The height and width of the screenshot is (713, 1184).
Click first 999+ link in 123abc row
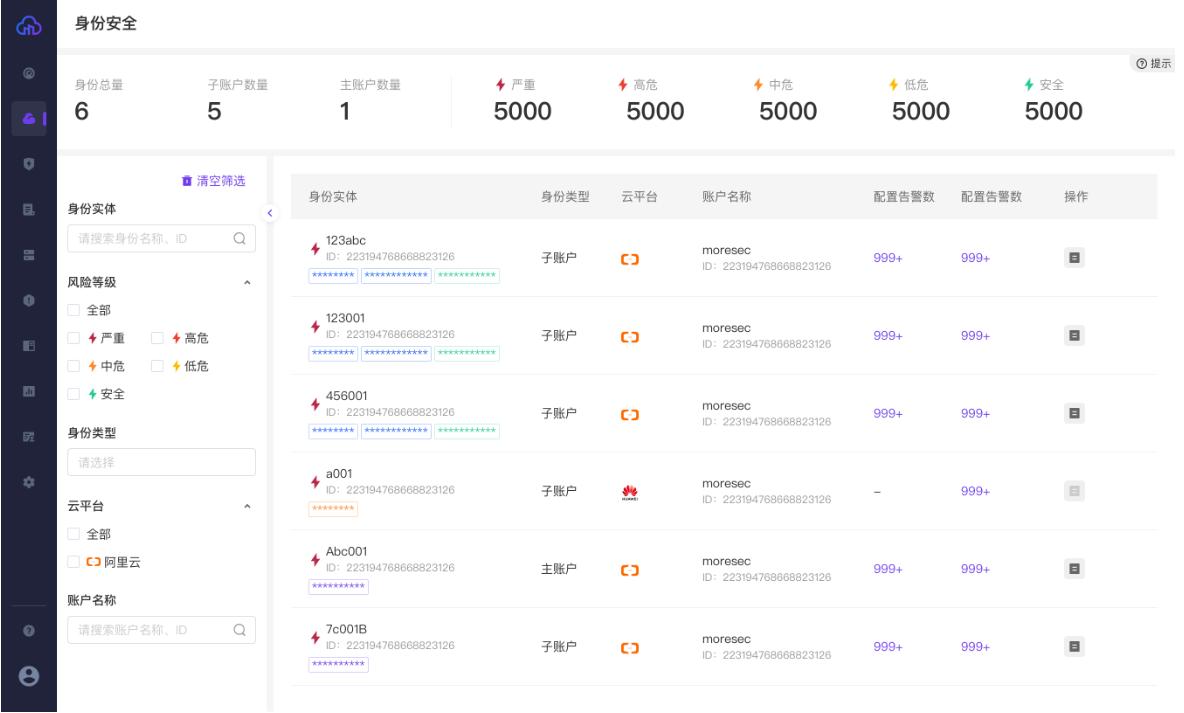[888, 258]
